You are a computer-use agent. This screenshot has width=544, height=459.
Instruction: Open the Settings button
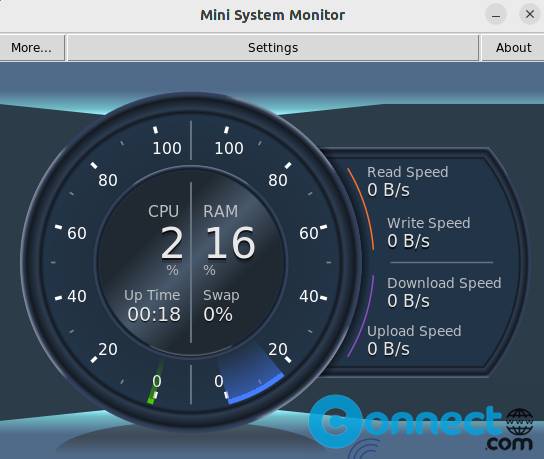coord(273,48)
